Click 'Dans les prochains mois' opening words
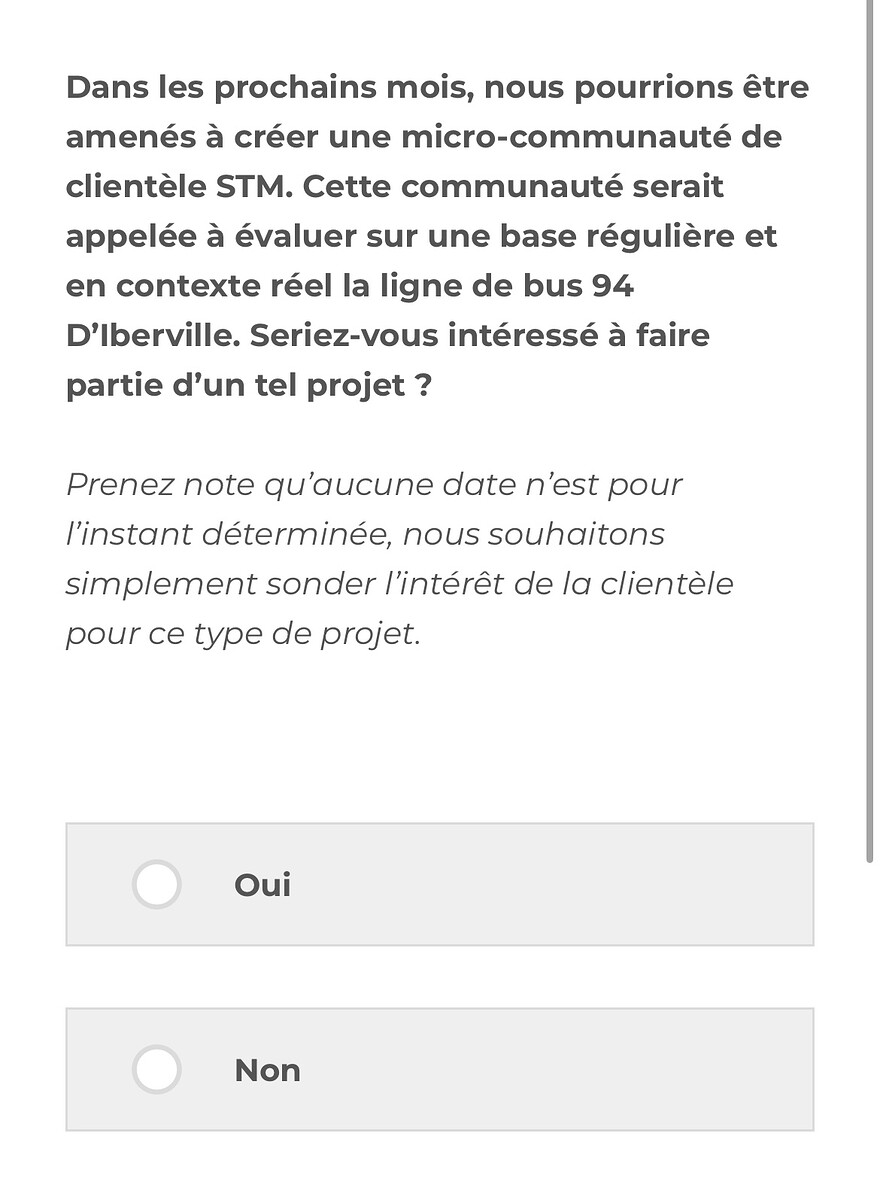This screenshot has height=1196, width=880. [x=271, y=87]
